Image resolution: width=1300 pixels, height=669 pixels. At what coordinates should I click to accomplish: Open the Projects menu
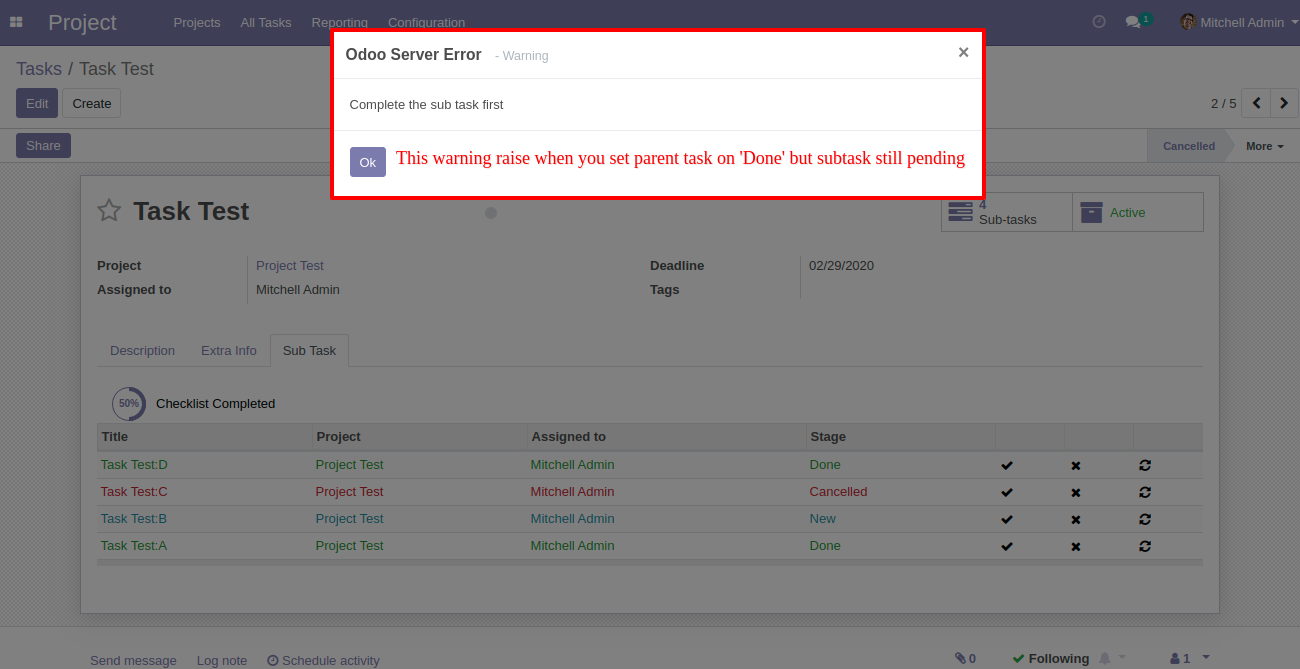(197, 22)
